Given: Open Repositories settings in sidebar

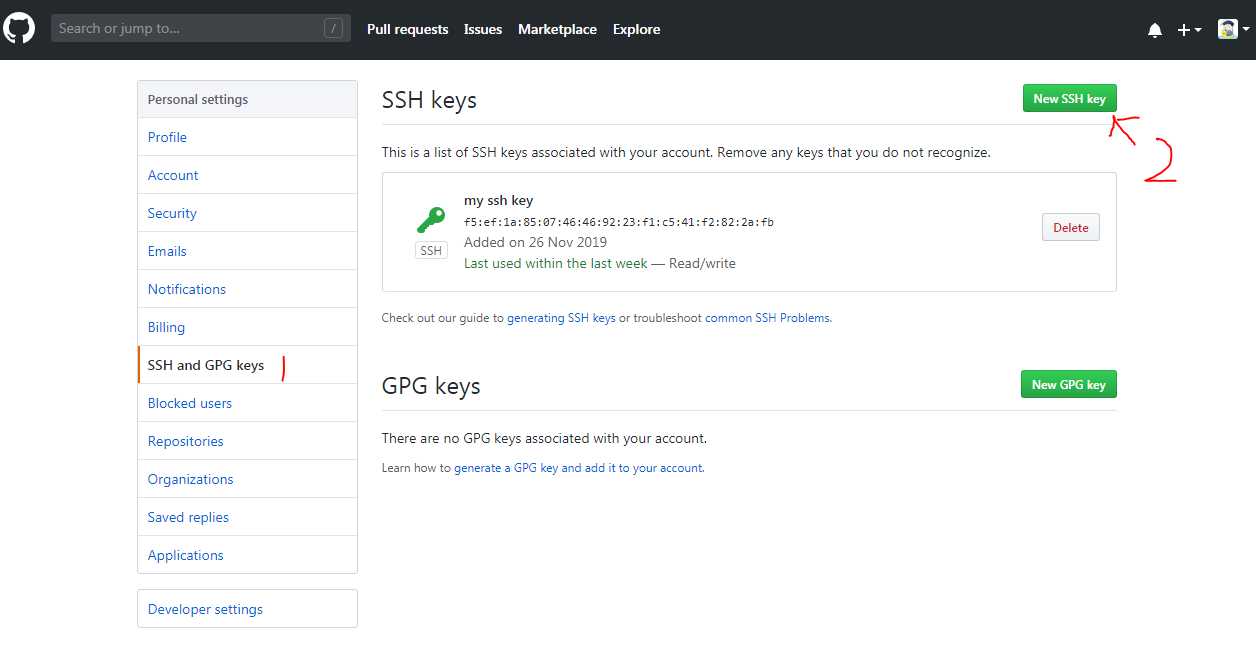Looking at the screenshot, I should [x=247, y=441].
